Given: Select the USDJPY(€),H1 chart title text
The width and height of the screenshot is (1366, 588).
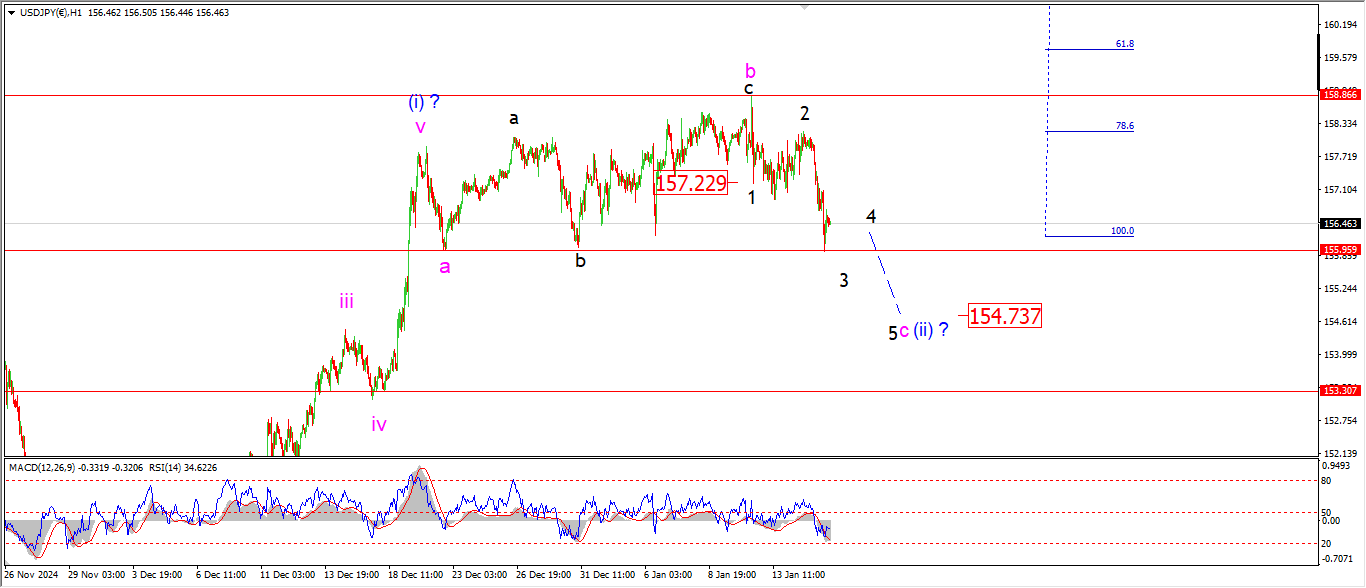Looking at the screenshot, I should [52, 13].
